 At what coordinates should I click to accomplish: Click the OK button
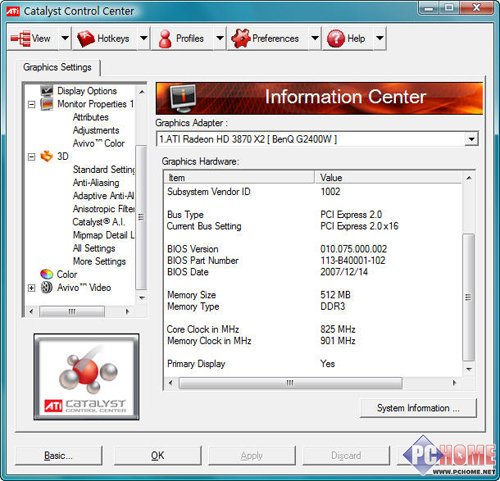click(157, 455)
